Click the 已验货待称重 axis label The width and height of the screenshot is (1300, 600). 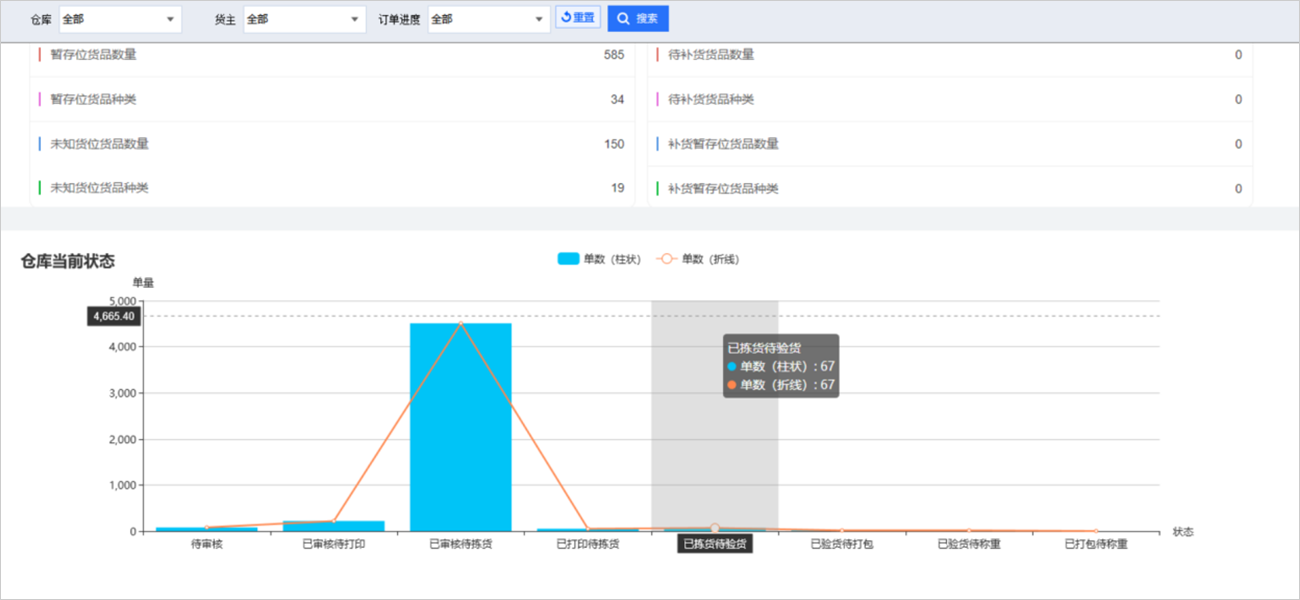tap(968, 545)
